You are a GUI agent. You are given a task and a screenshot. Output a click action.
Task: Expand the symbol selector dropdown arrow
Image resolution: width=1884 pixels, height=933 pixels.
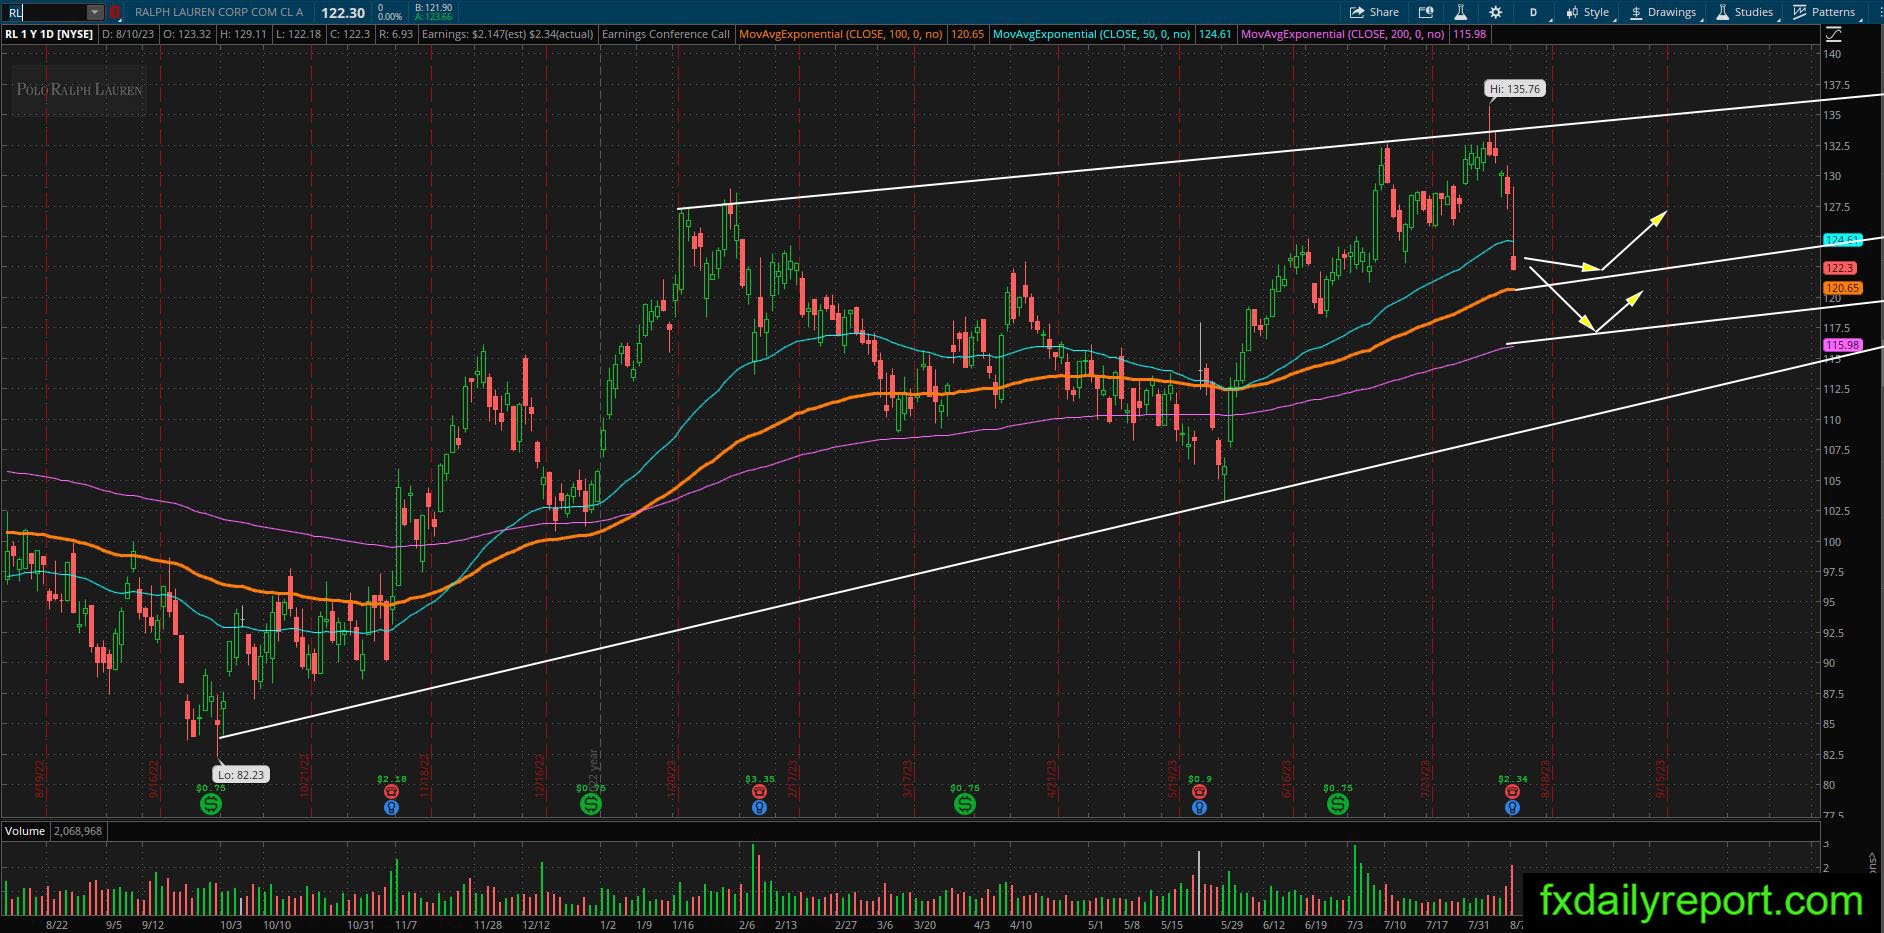point(94,12)
